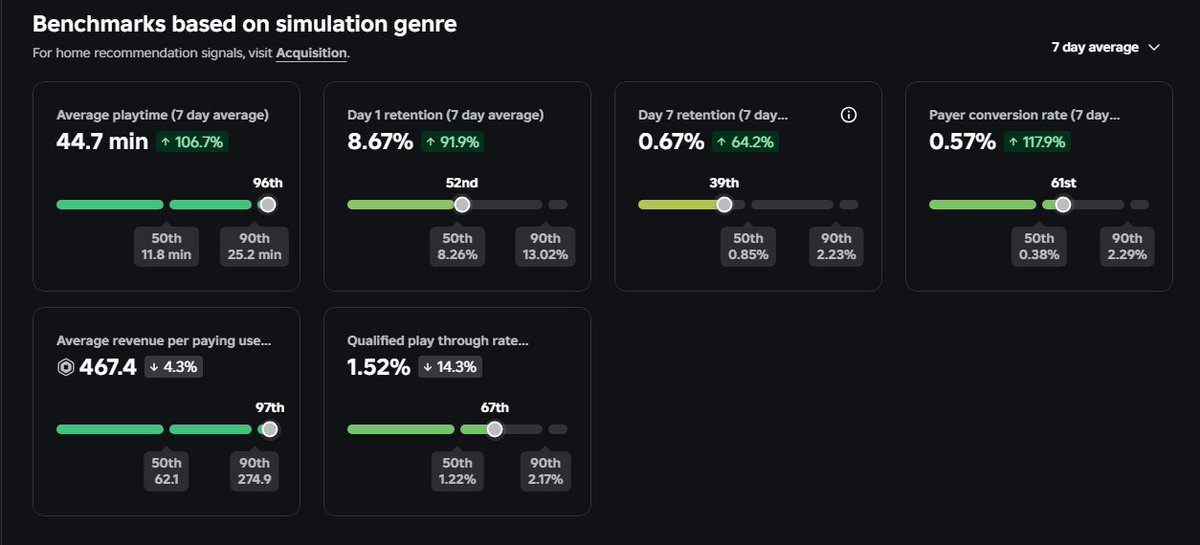Click the 90th 13.02% benchmark label
Screen dimensions: 1200x545
pos(545,247)
